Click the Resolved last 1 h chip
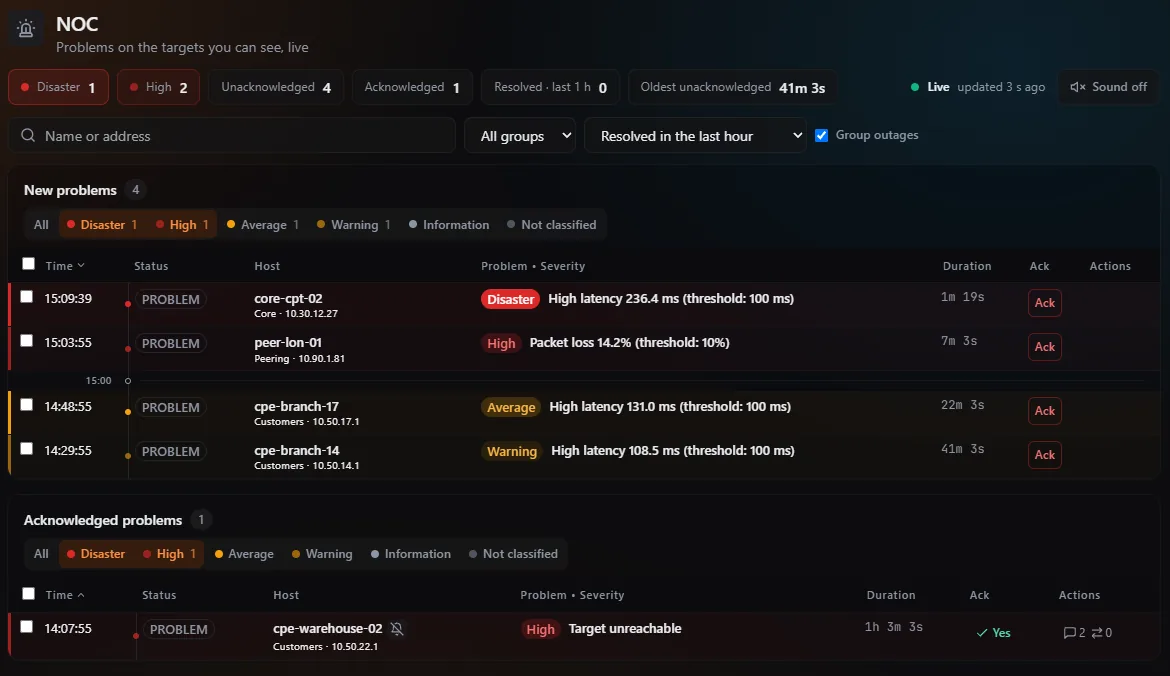The width and height of the screenshot is (1170, 676). pos(550,87)
